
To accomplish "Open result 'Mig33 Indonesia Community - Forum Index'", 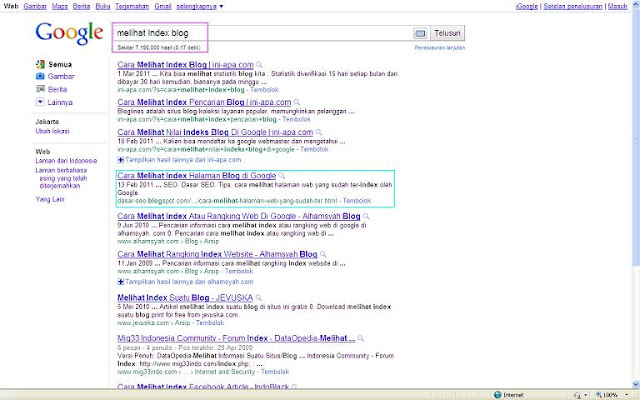I will [236, 338].
